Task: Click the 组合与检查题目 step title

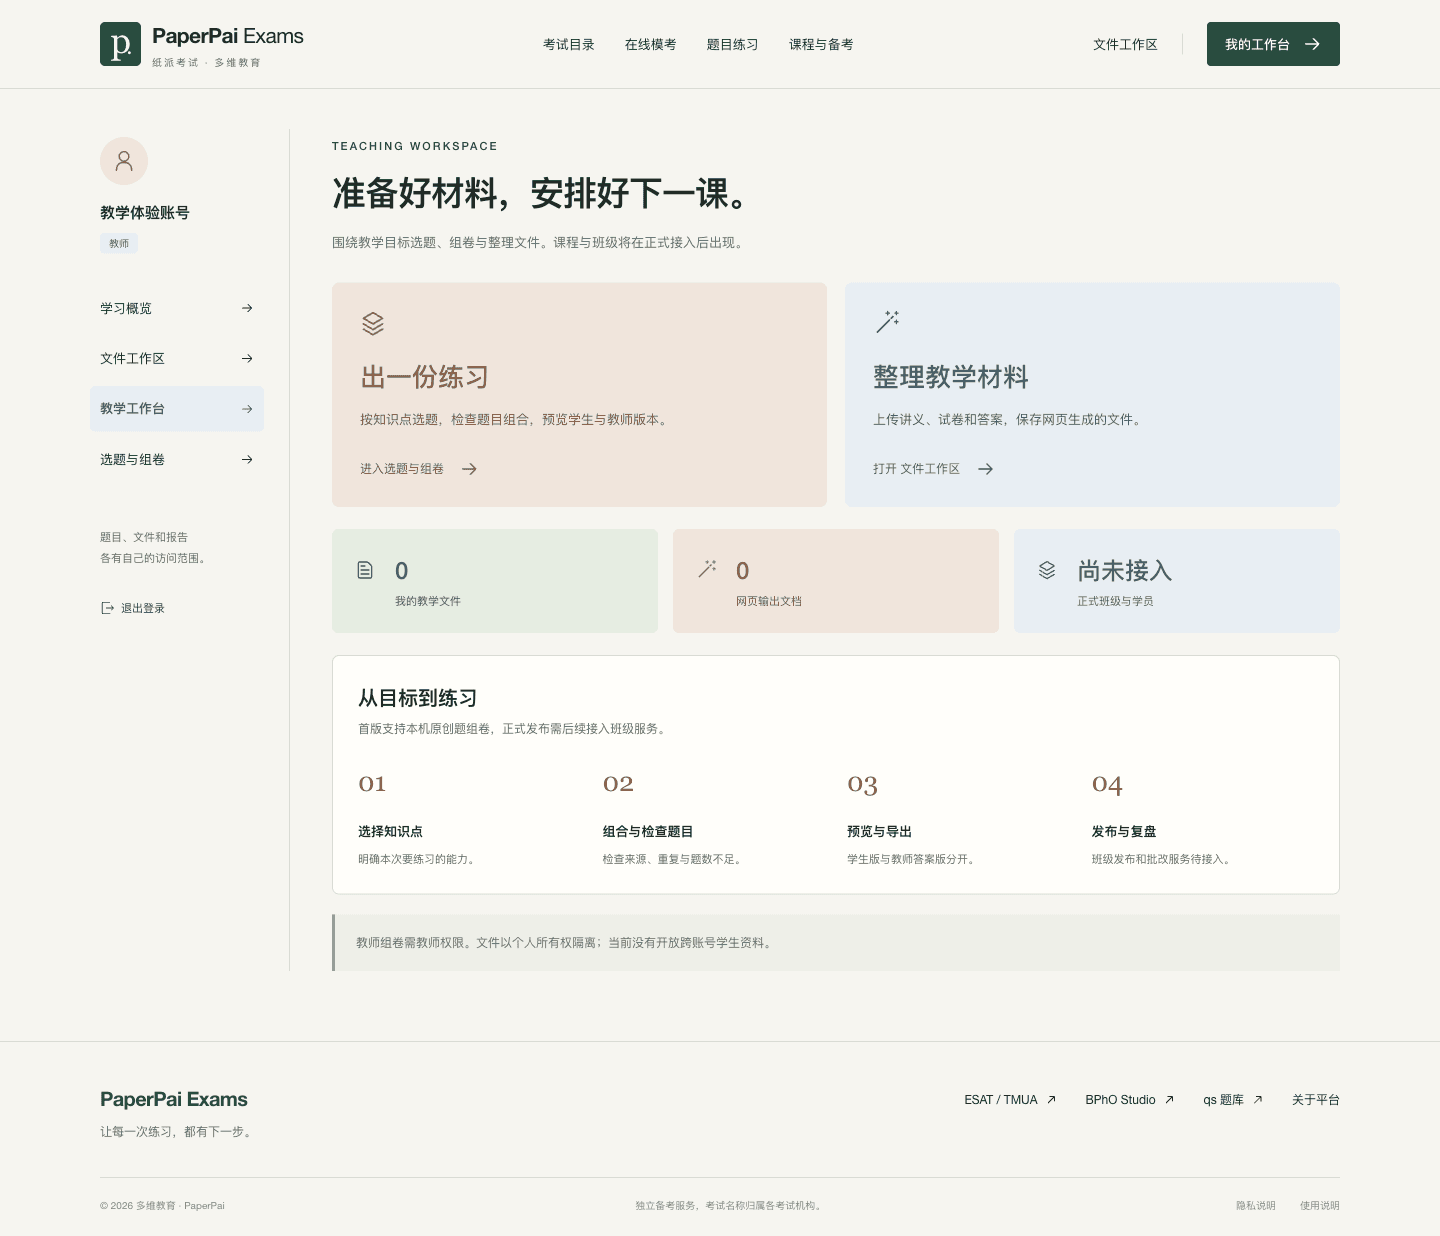Action: (x=648, y=832)
